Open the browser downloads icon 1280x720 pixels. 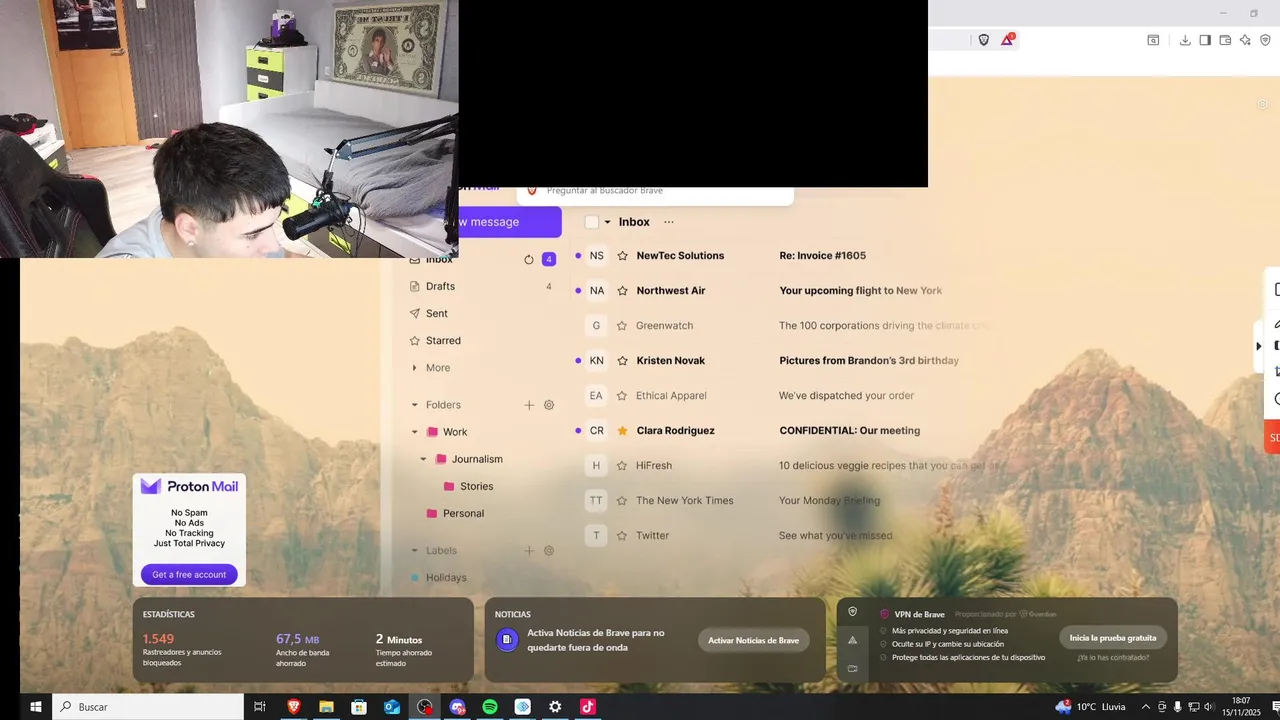[x=1185, y=40]
